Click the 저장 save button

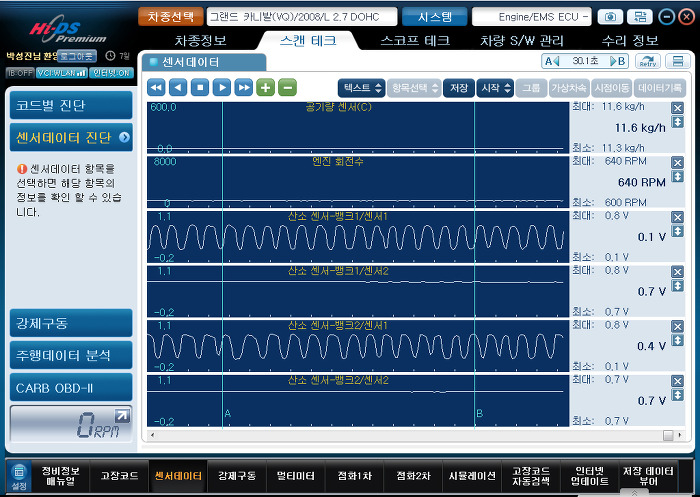458,88
